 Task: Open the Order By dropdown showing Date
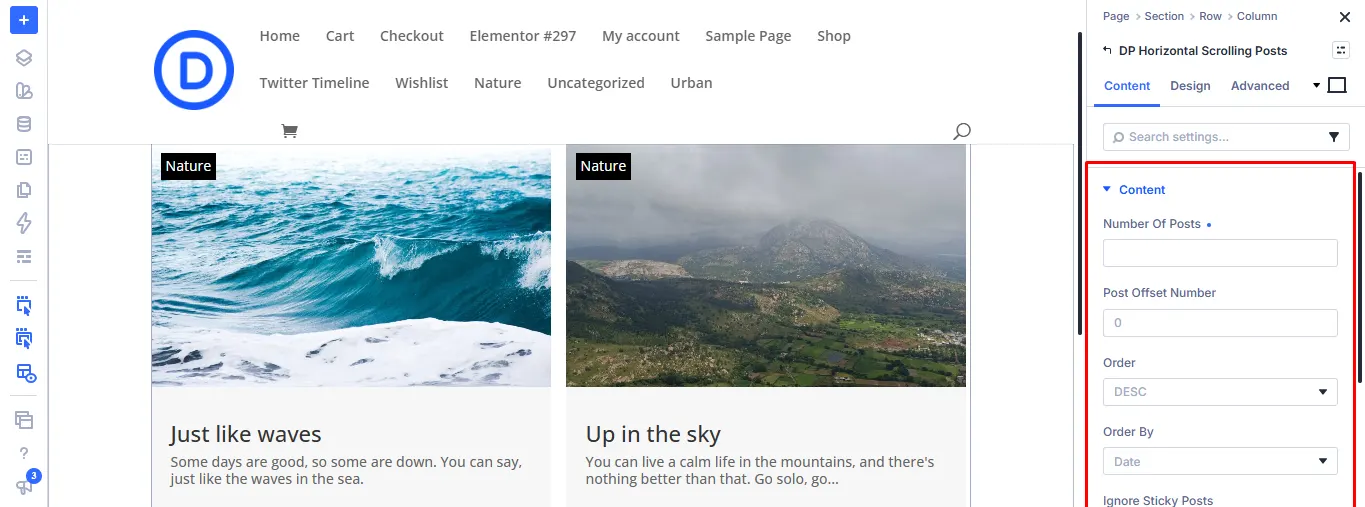click(x=1220, y=461)
